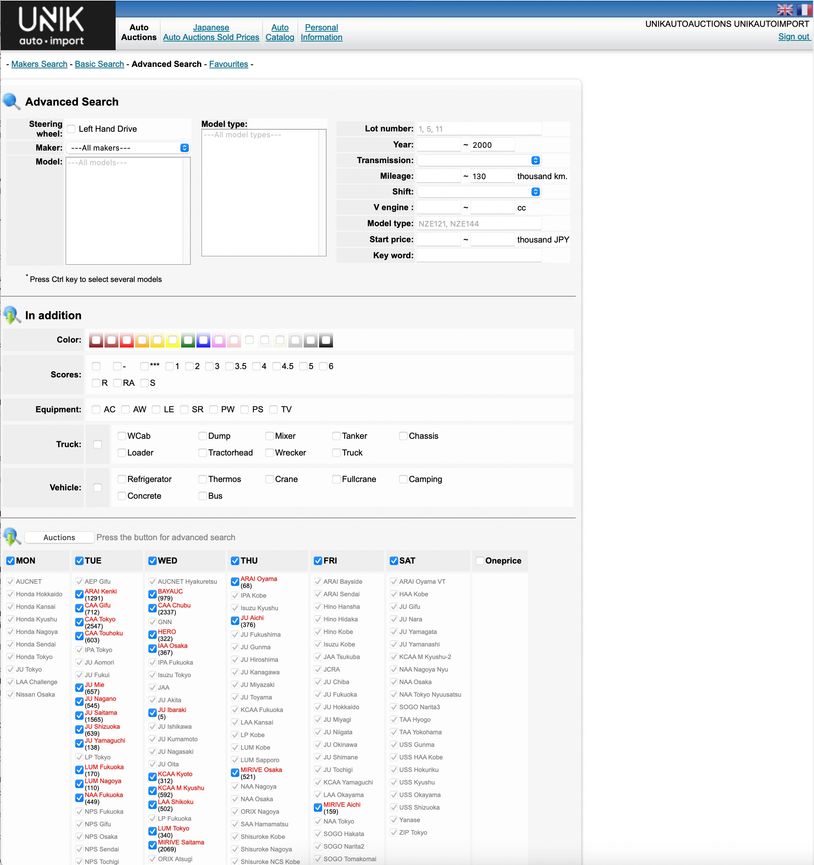
Task: Switch language with the UK flag
Action: pos(785,9)
